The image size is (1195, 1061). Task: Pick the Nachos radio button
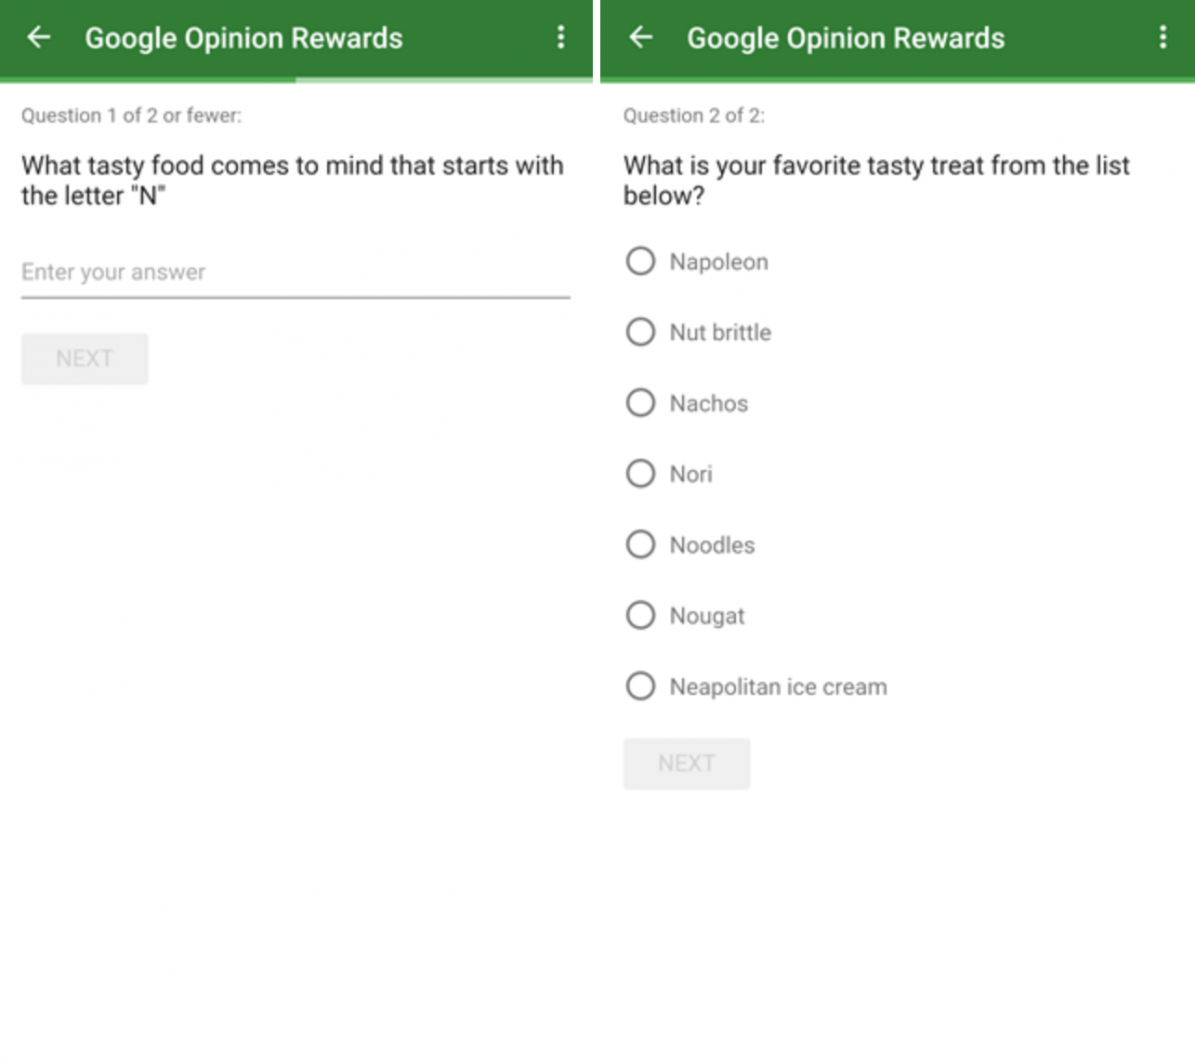640,403
